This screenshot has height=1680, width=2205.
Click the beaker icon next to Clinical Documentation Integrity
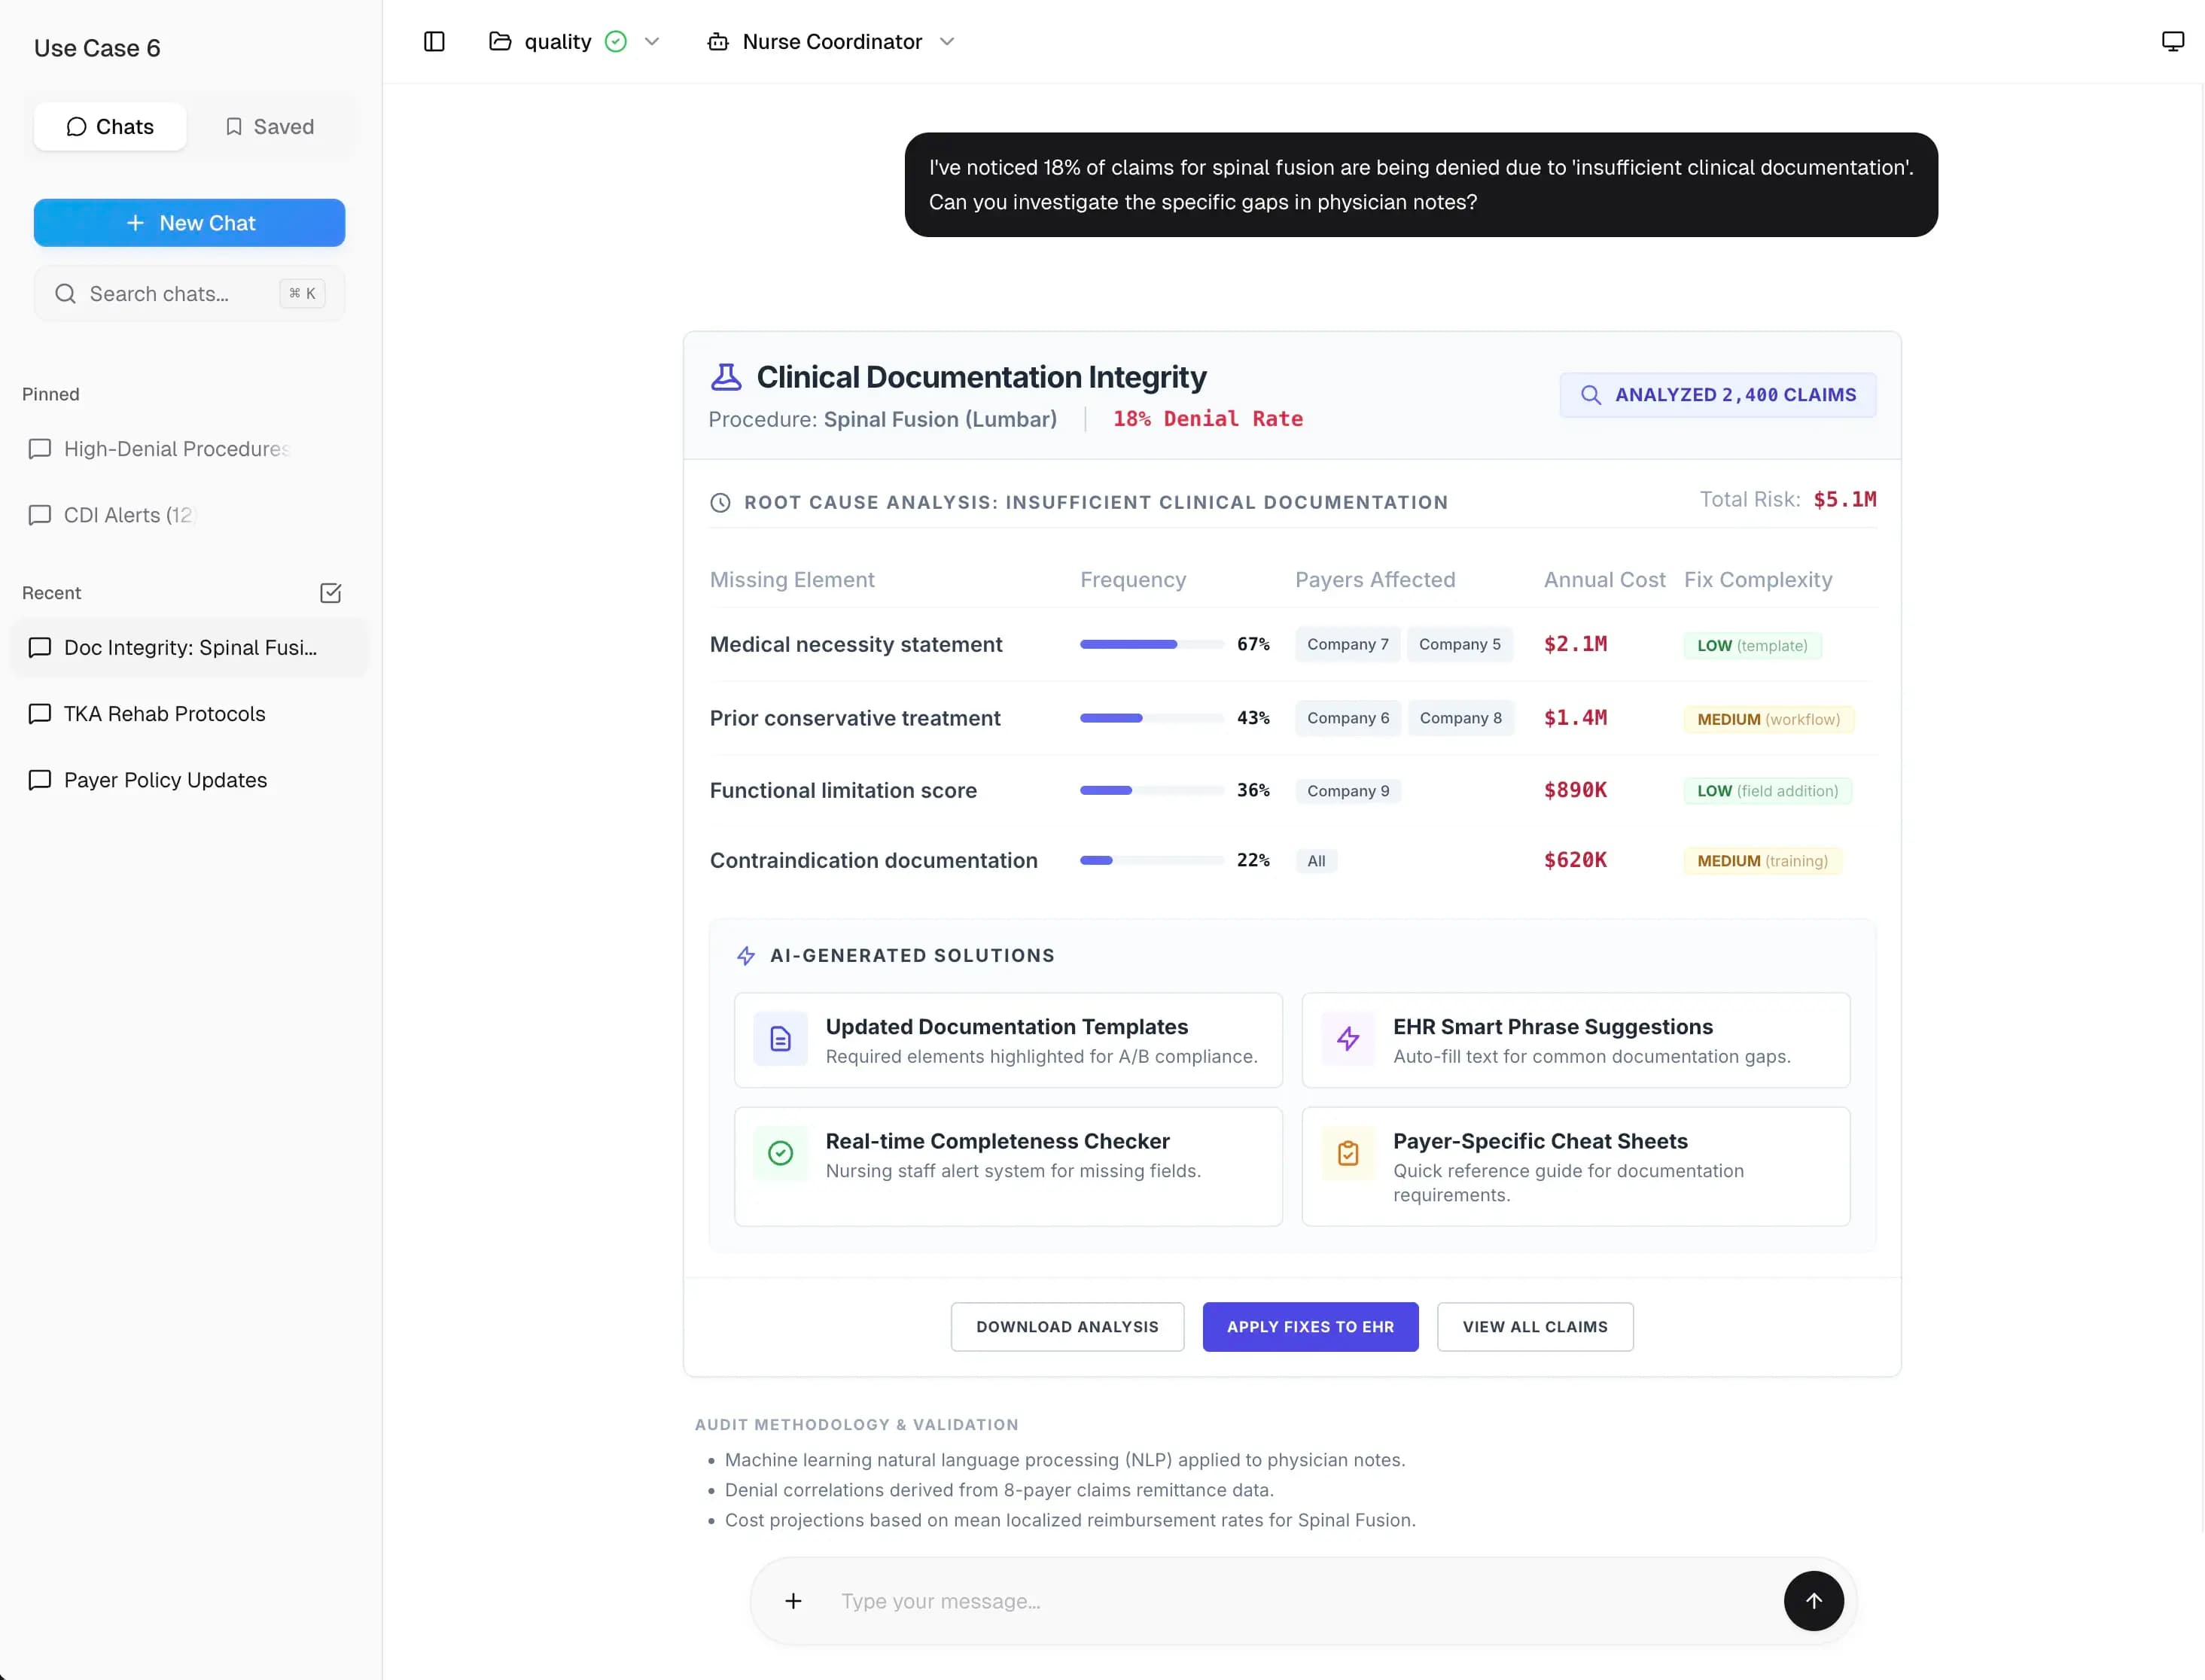click(x=726, y=376)
